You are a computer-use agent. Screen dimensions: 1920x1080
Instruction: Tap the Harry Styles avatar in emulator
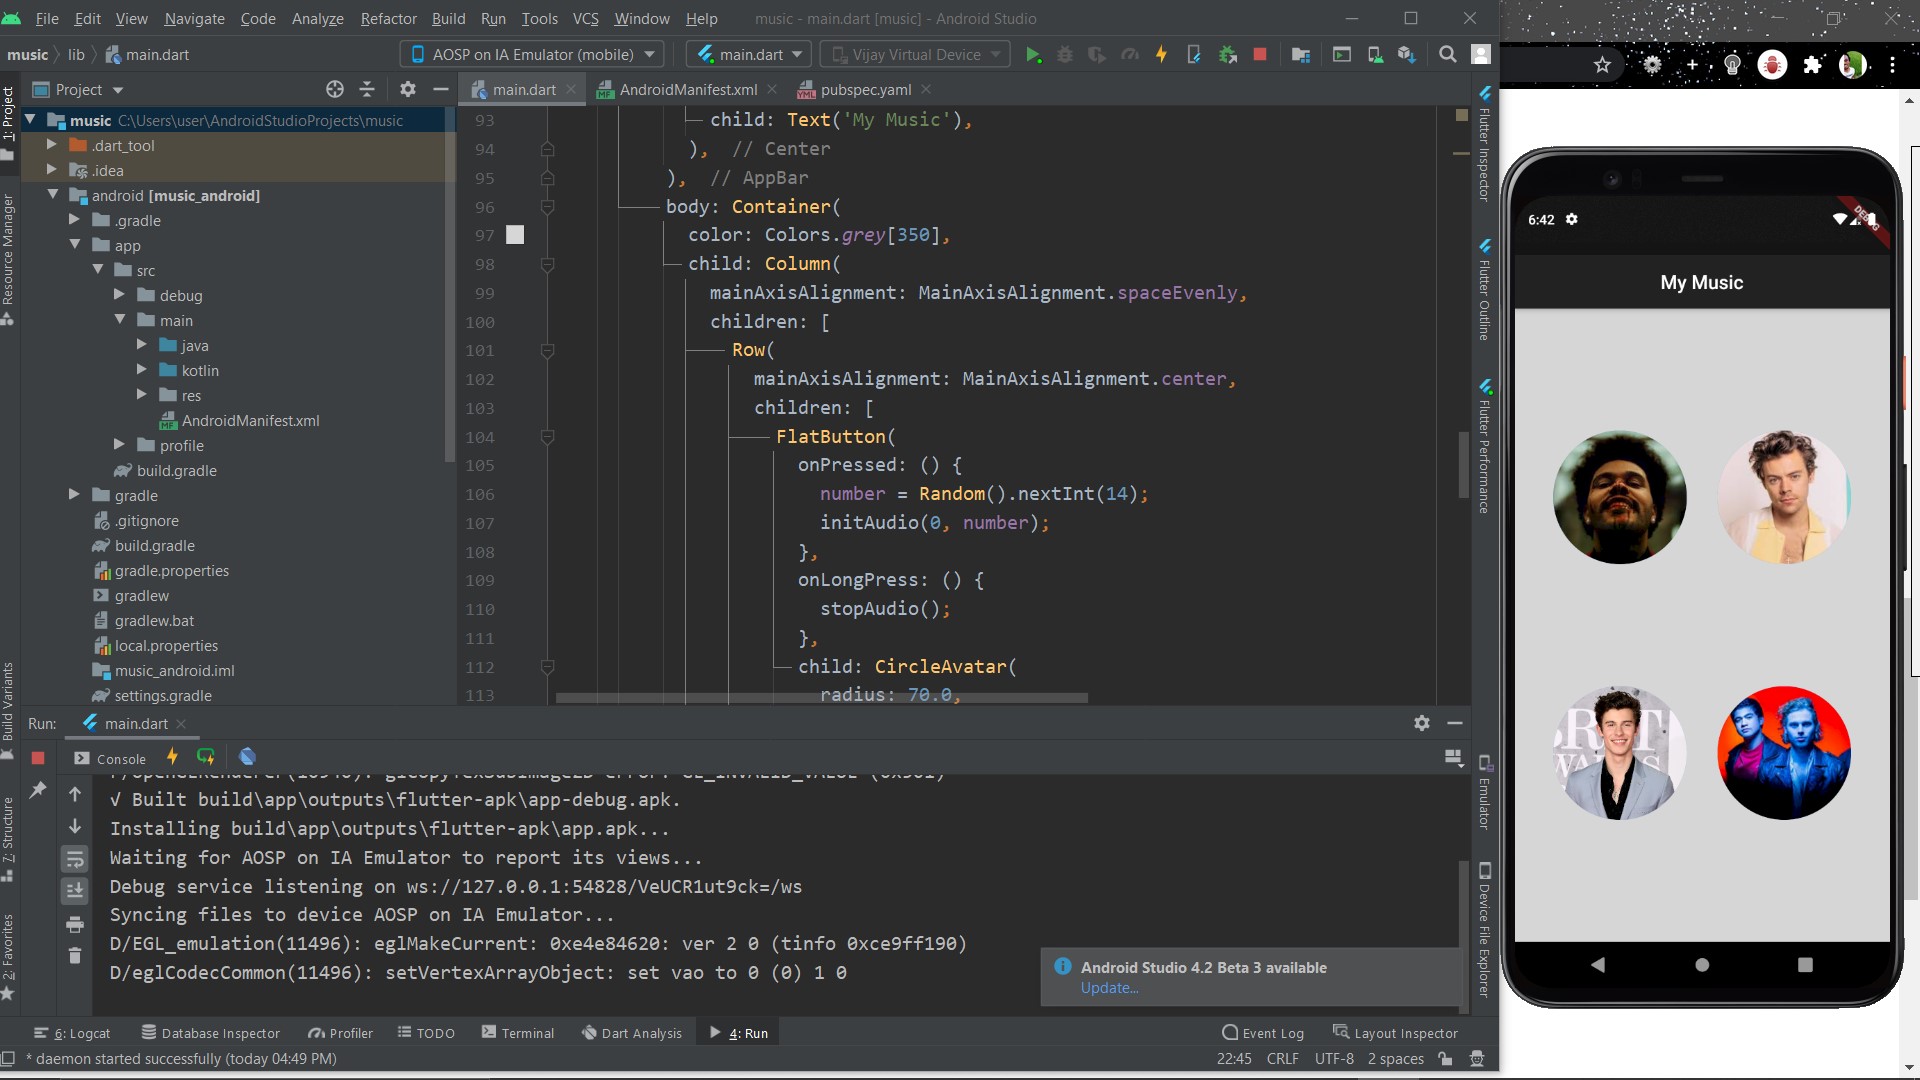(x=1783, y=497)
